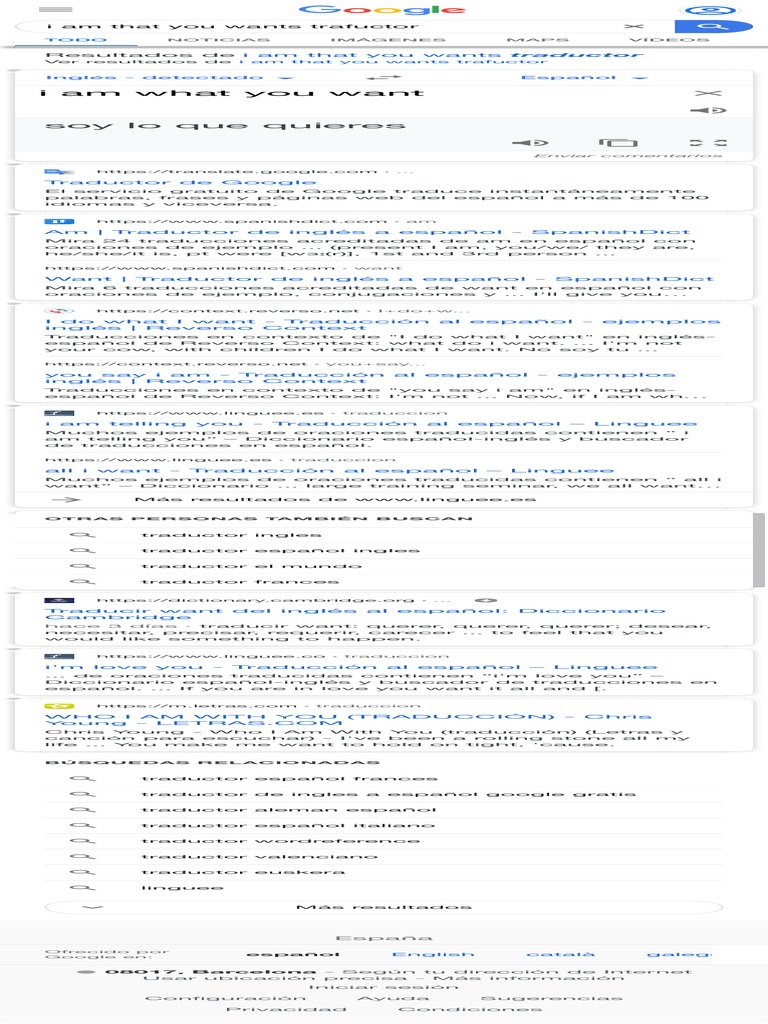Click 'Enviar comentarios' under the translator

pyautogui.click(x=628, y=155)
